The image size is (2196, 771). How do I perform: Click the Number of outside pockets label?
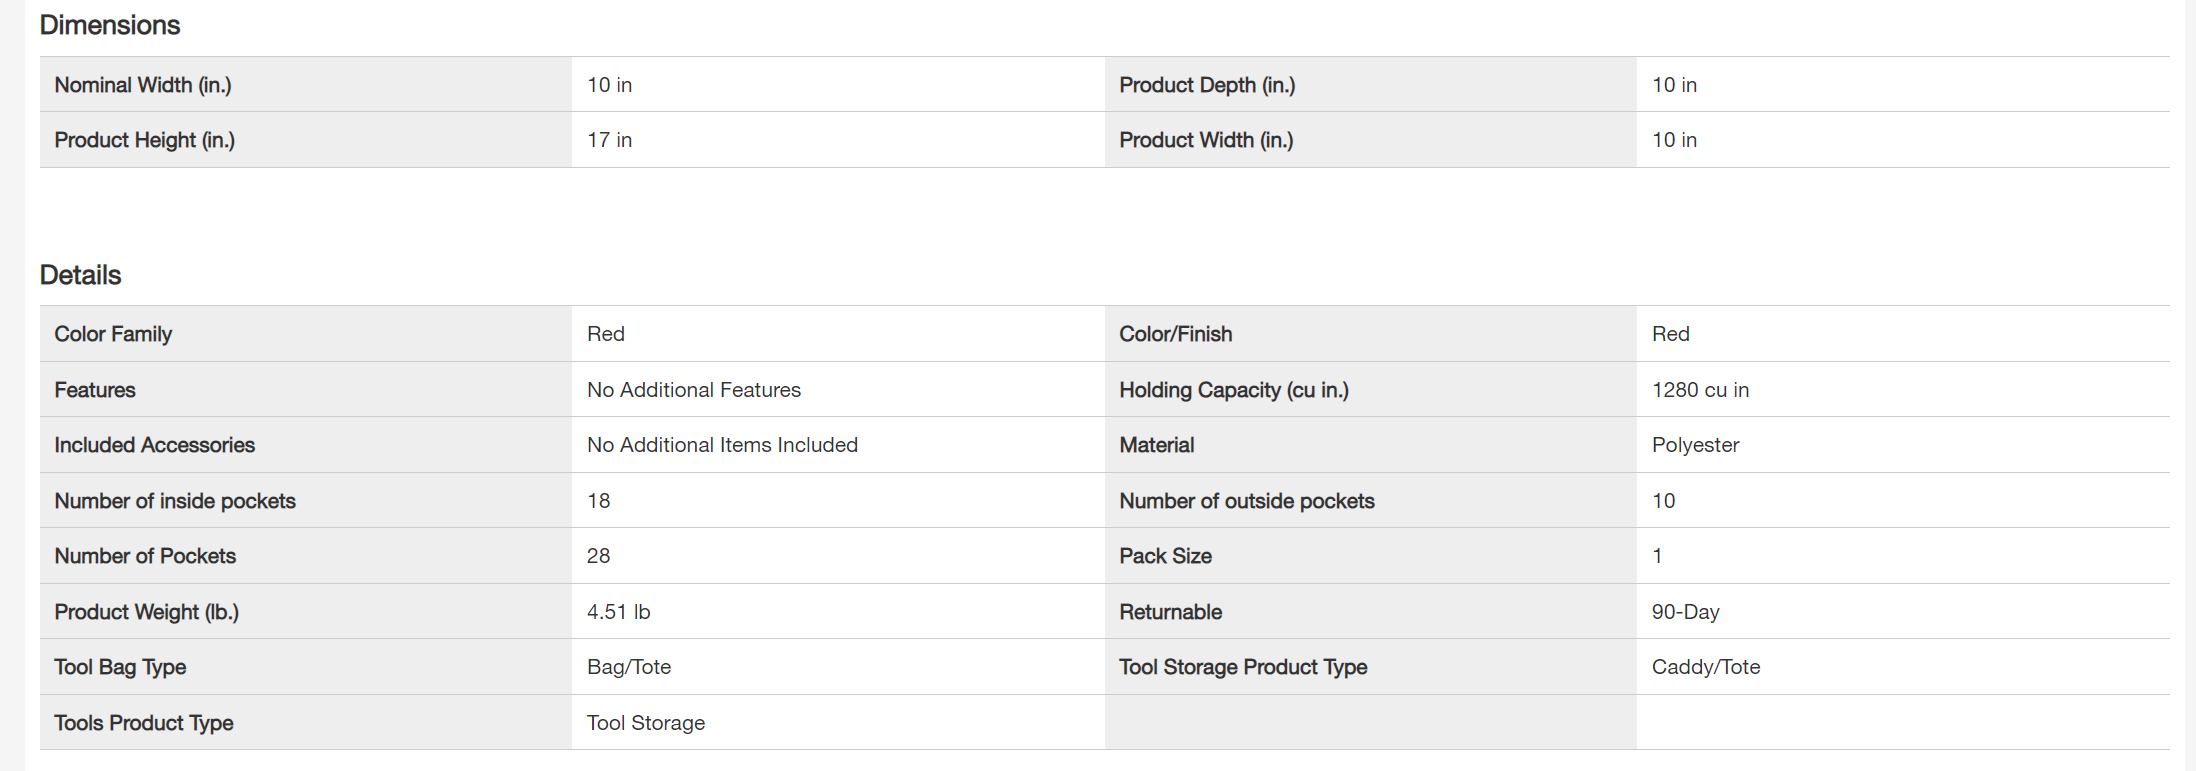point(1247,501)
